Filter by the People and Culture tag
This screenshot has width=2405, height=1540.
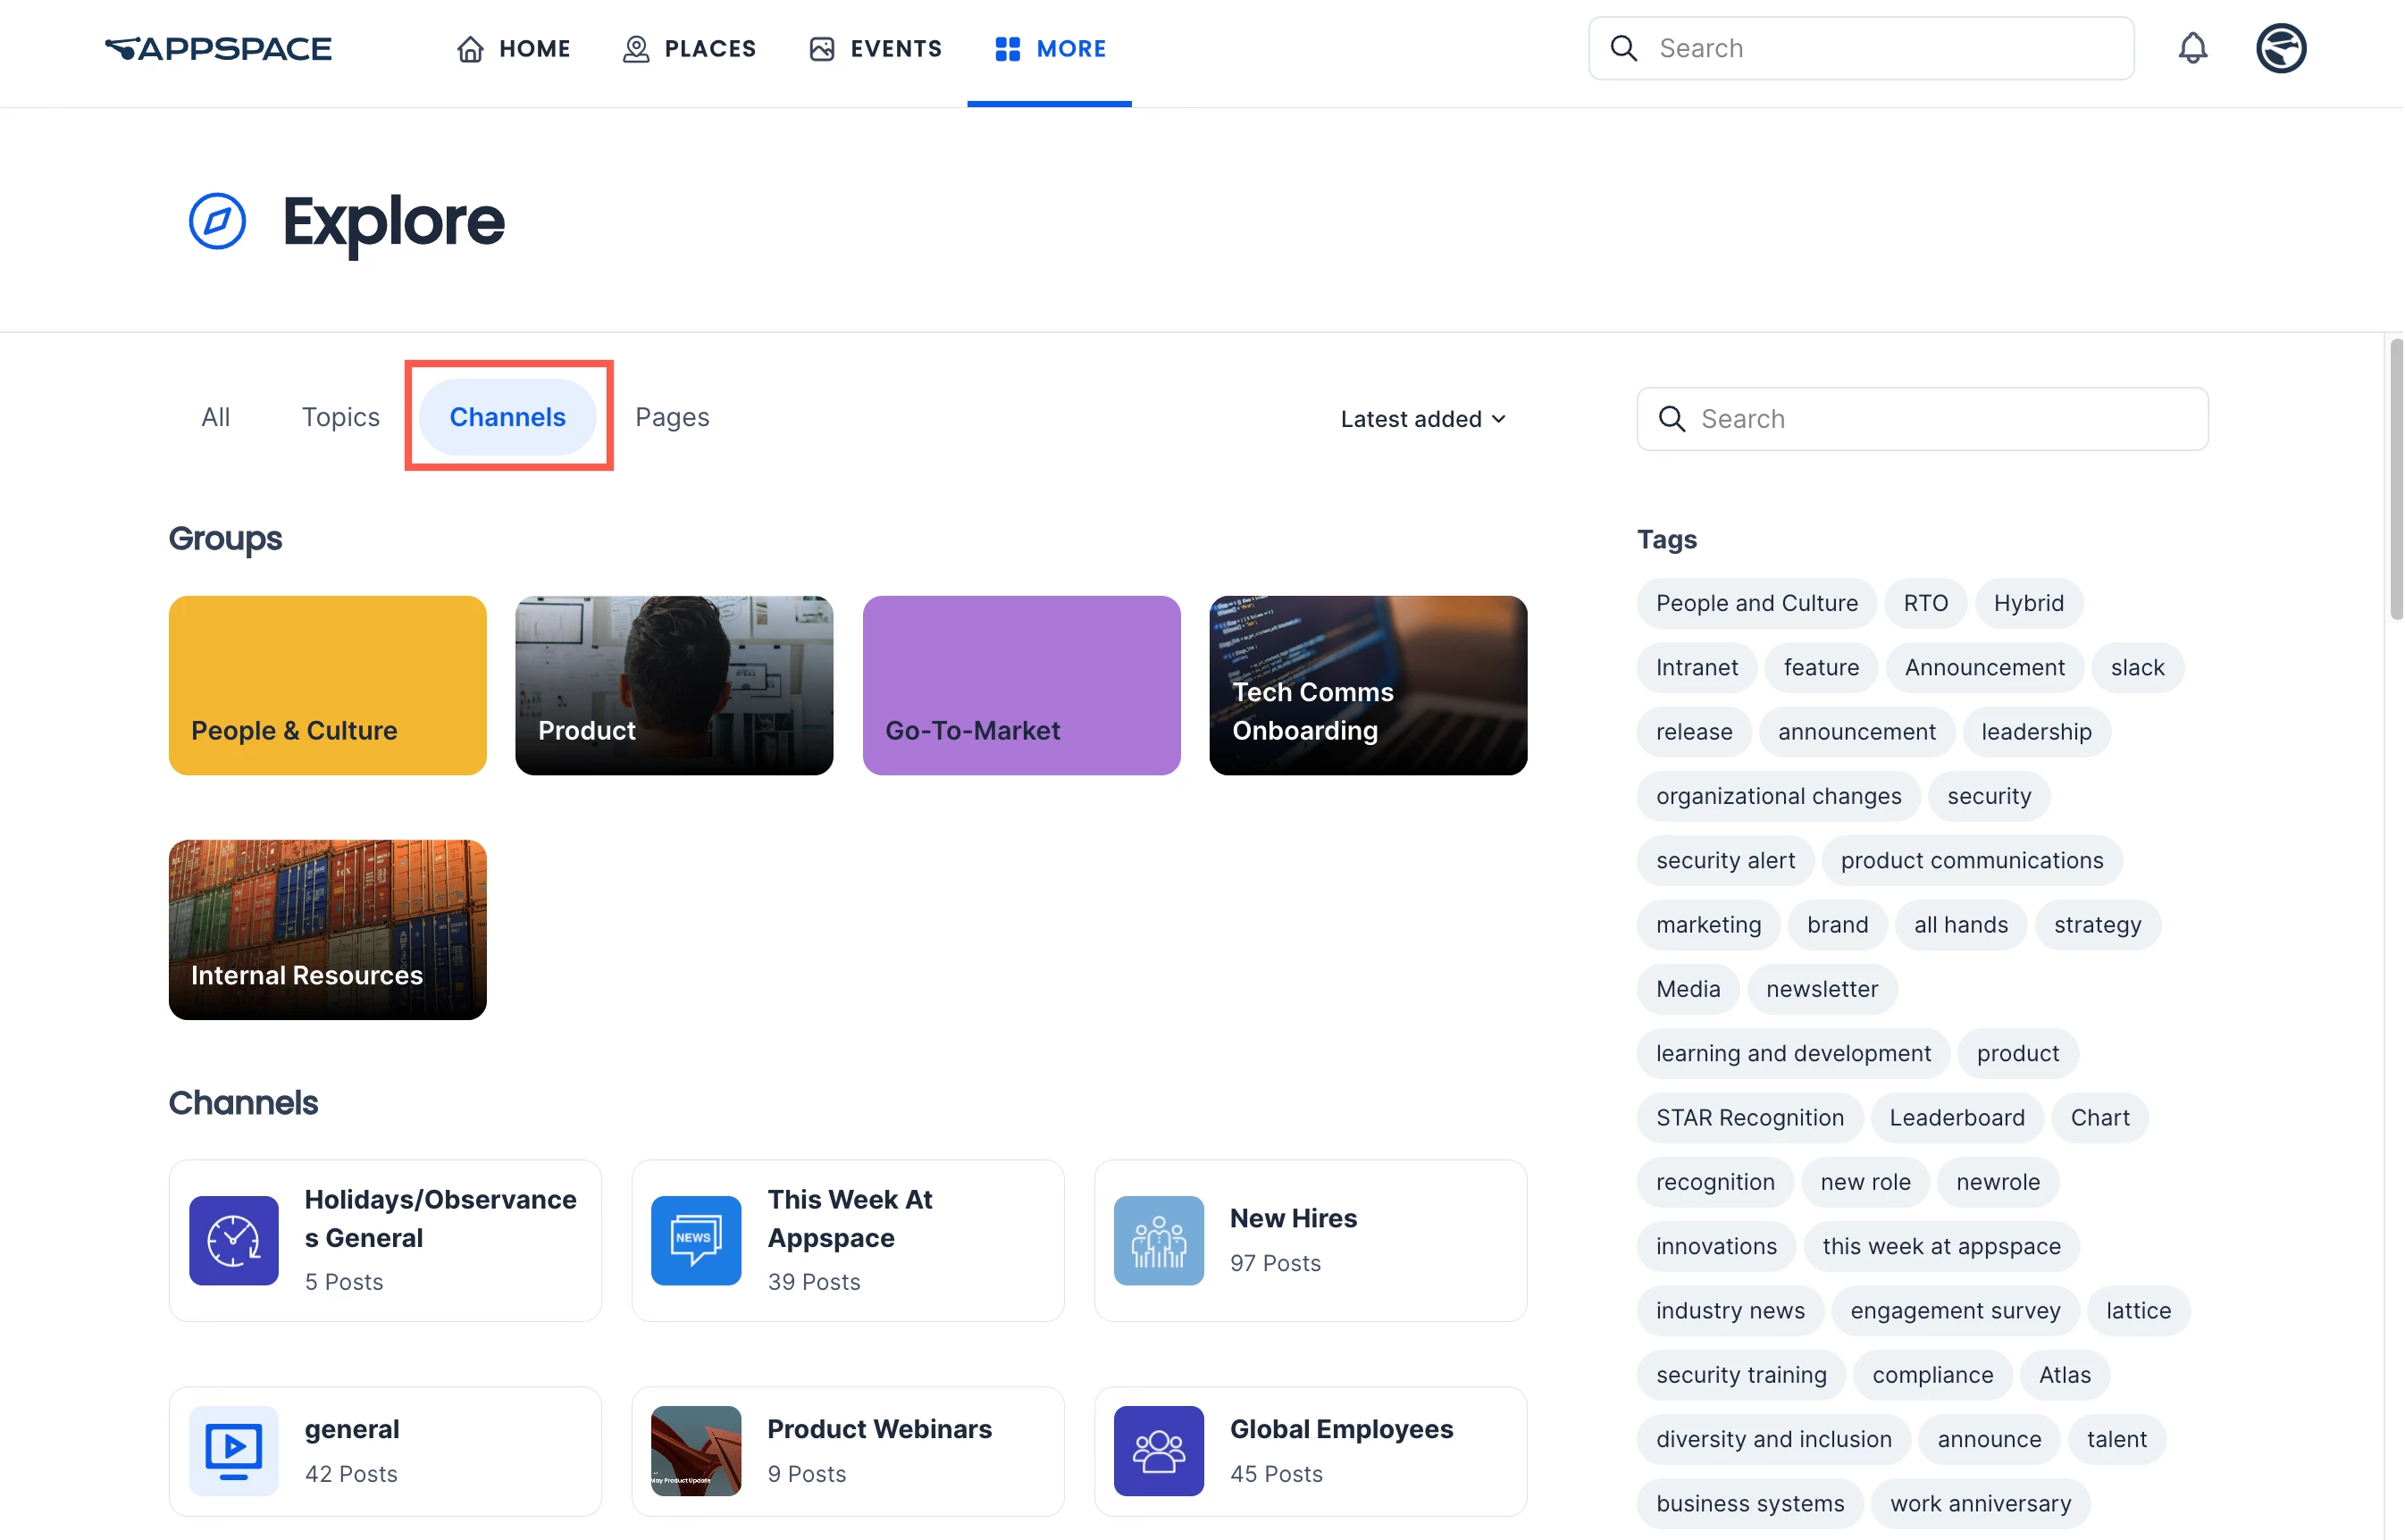pyautogui.click(x=1756, y=603)
